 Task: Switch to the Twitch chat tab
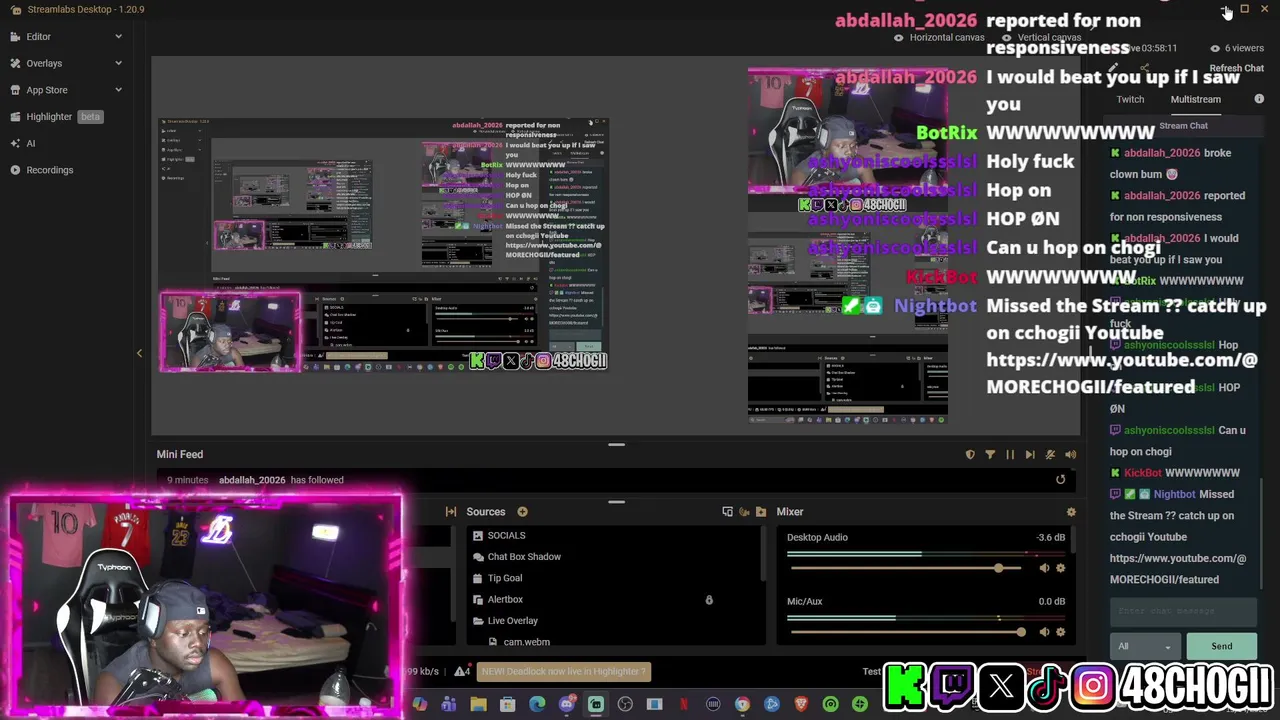coord(1130,99)
